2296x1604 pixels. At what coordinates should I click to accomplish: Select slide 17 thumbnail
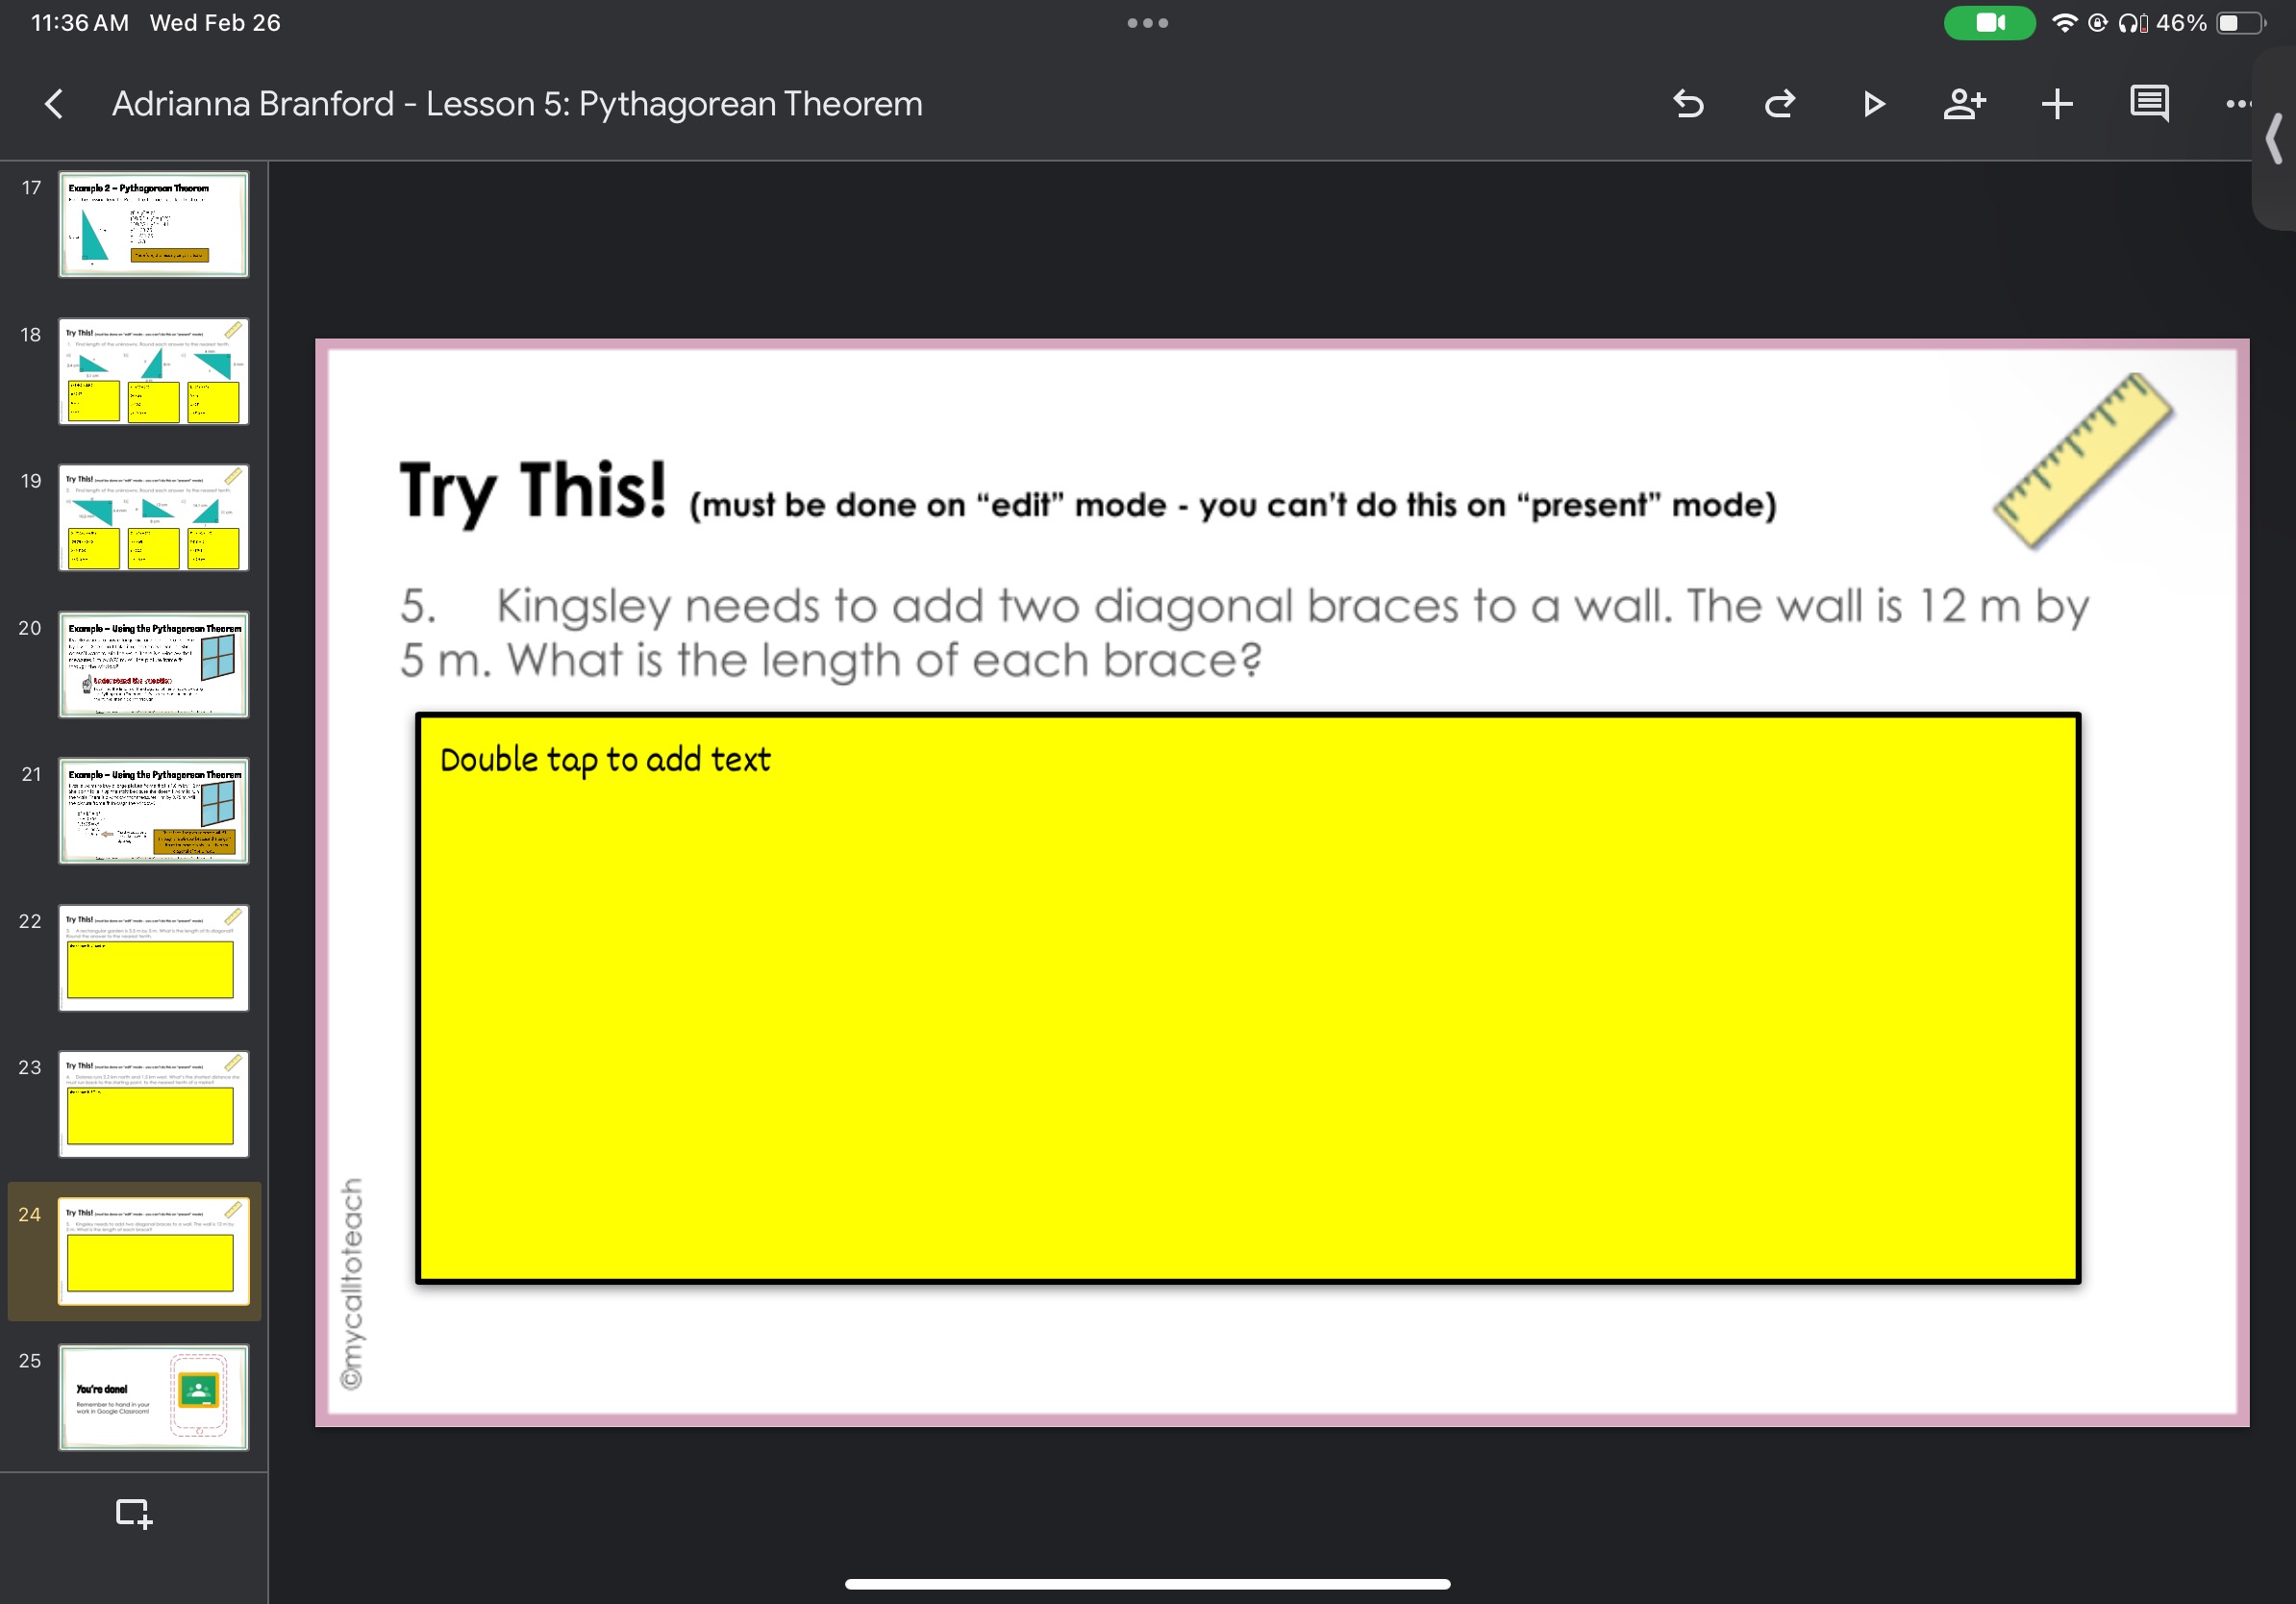[x=154, y=224]
